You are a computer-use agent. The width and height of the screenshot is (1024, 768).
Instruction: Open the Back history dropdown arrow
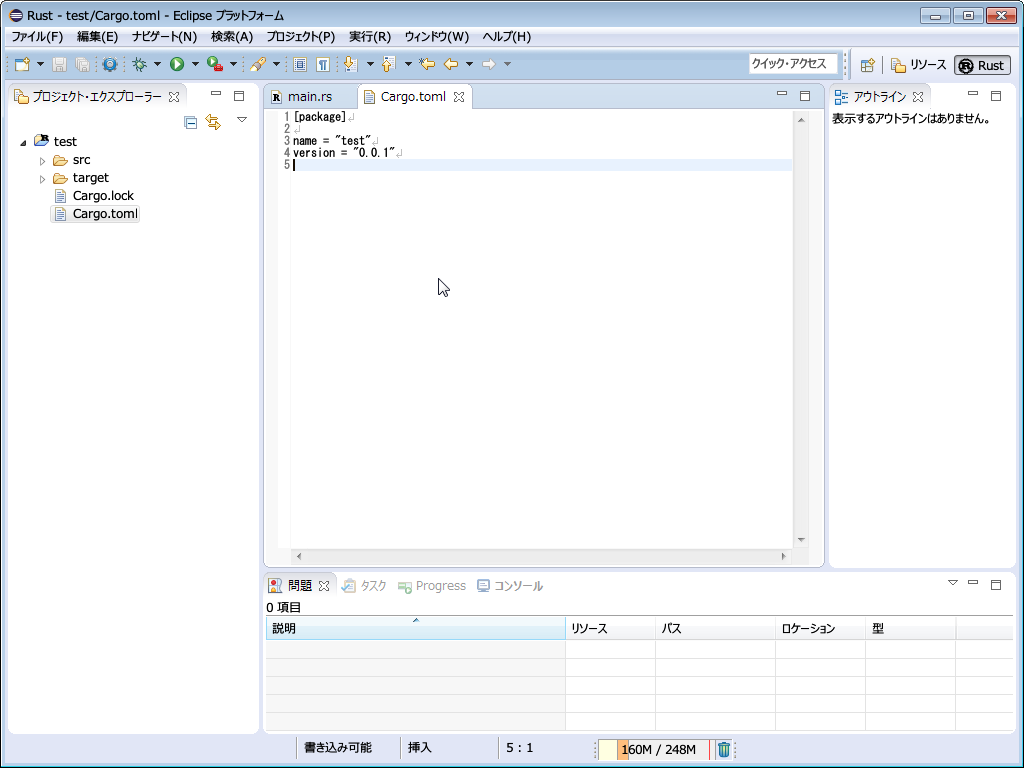click(x=469, y=64)
